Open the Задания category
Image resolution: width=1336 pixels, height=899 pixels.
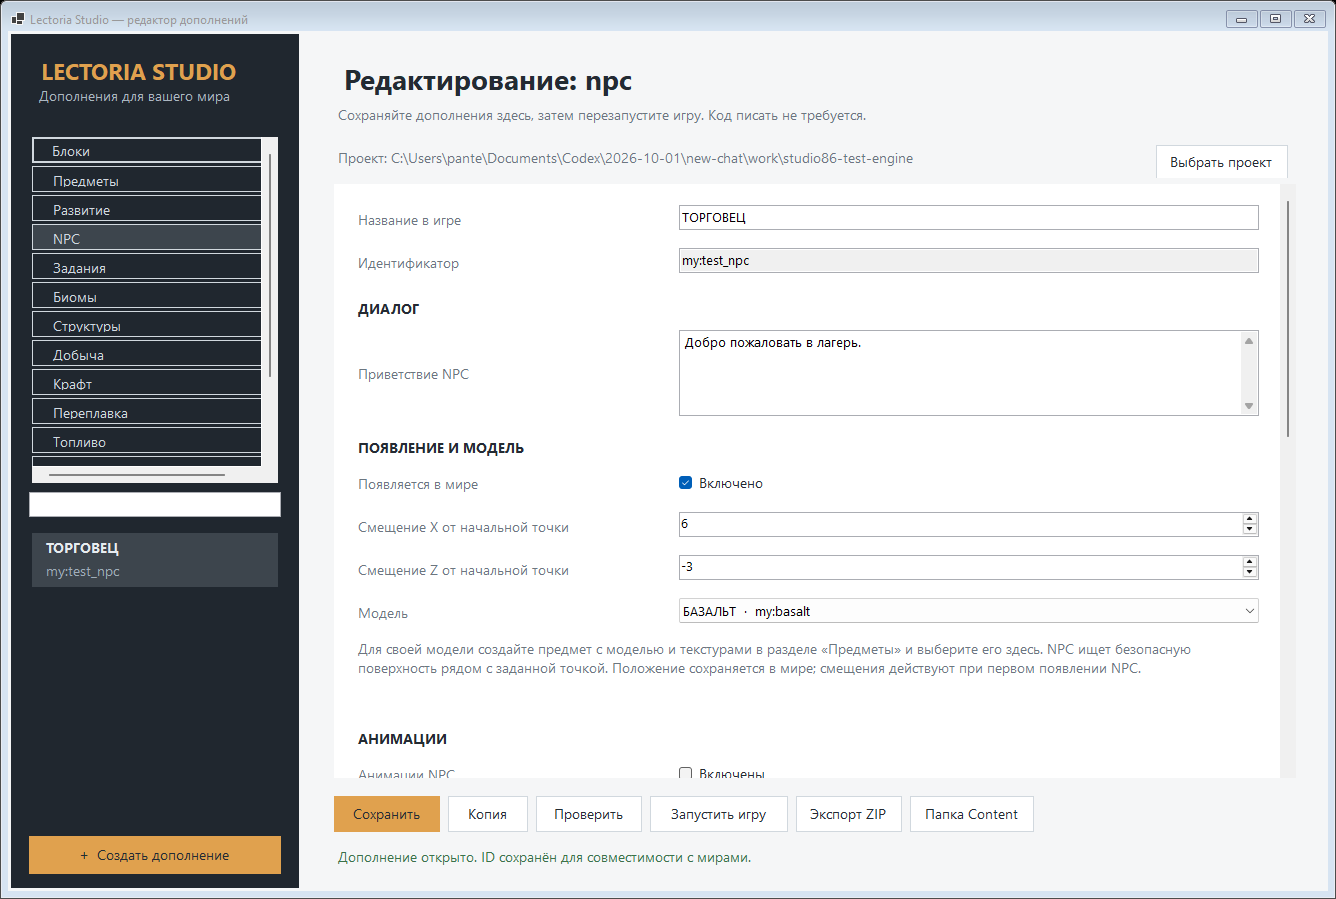(x=147, y=267)
